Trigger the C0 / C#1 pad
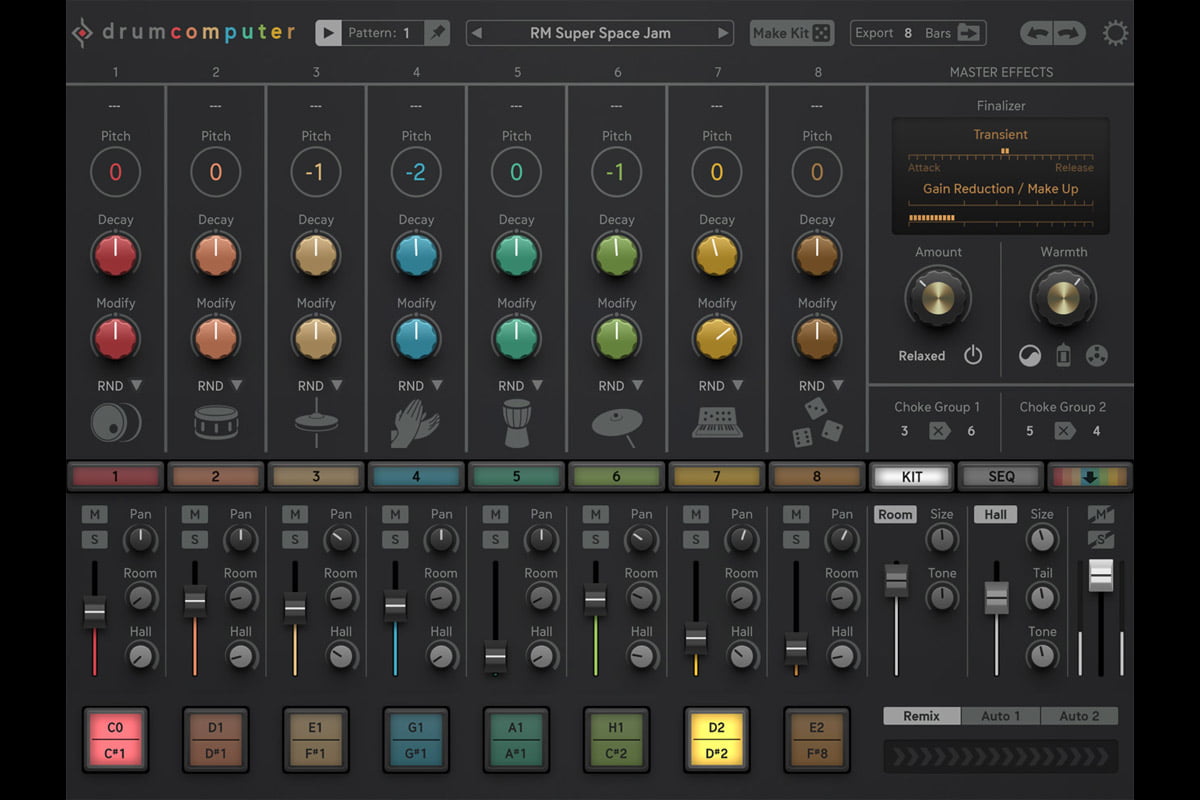 tap(115, 740)
